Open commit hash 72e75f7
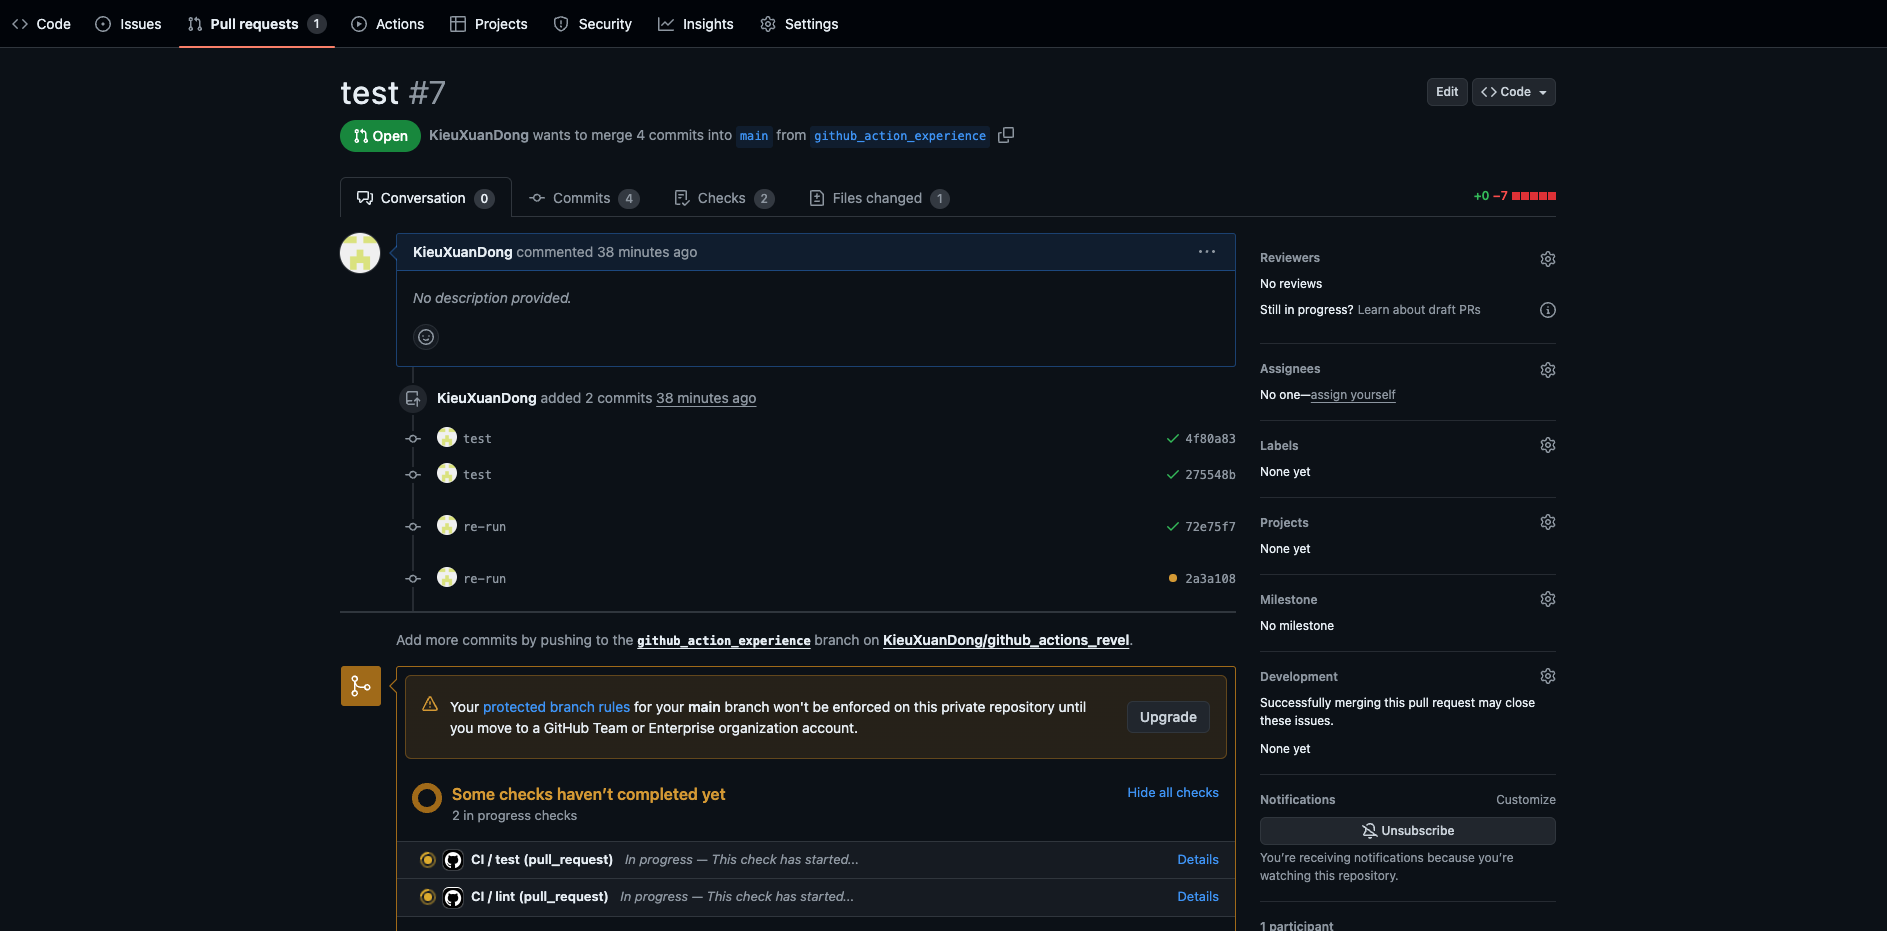Image resolution: width=1887 pixels, height=931 pixels. point(1210,527)
